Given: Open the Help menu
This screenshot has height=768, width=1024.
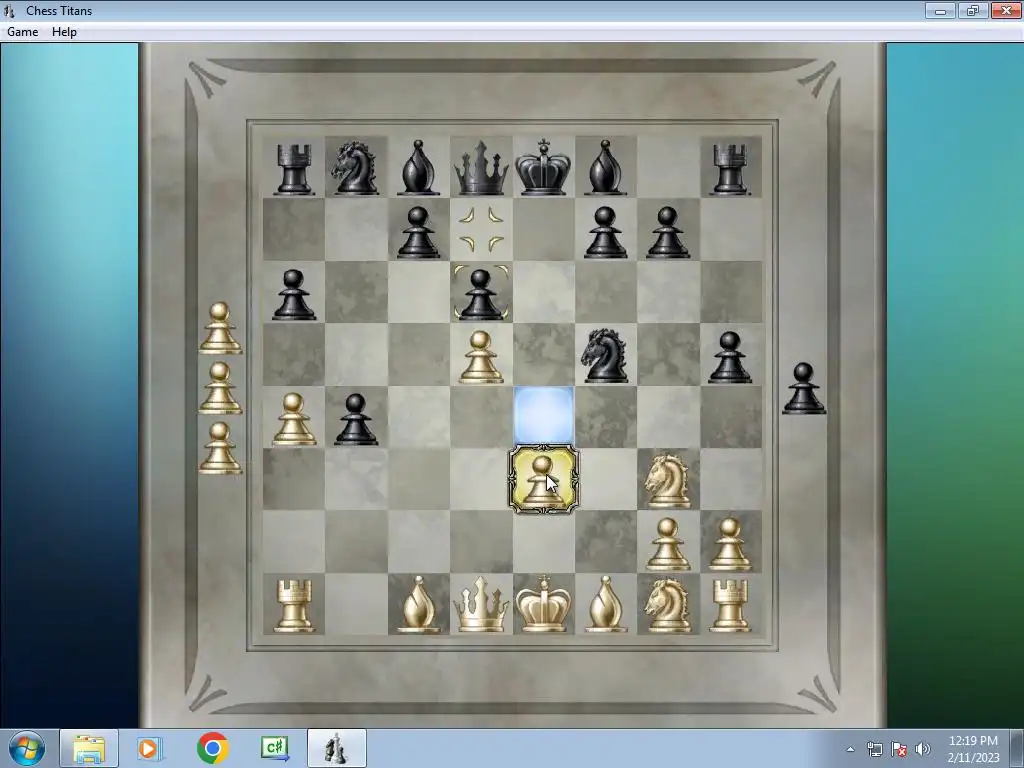Looking at the screenshot, I should click(x=64, y=32).
